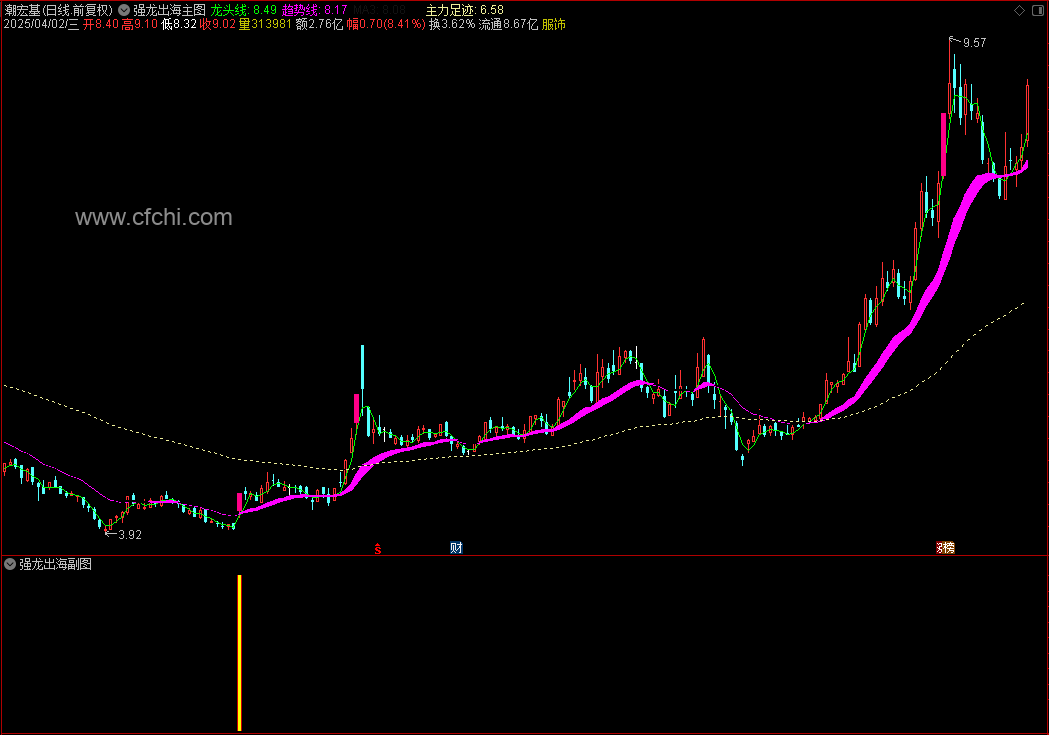Click the 强龙出海副图 sub-chart label

[x=55, y=564]
